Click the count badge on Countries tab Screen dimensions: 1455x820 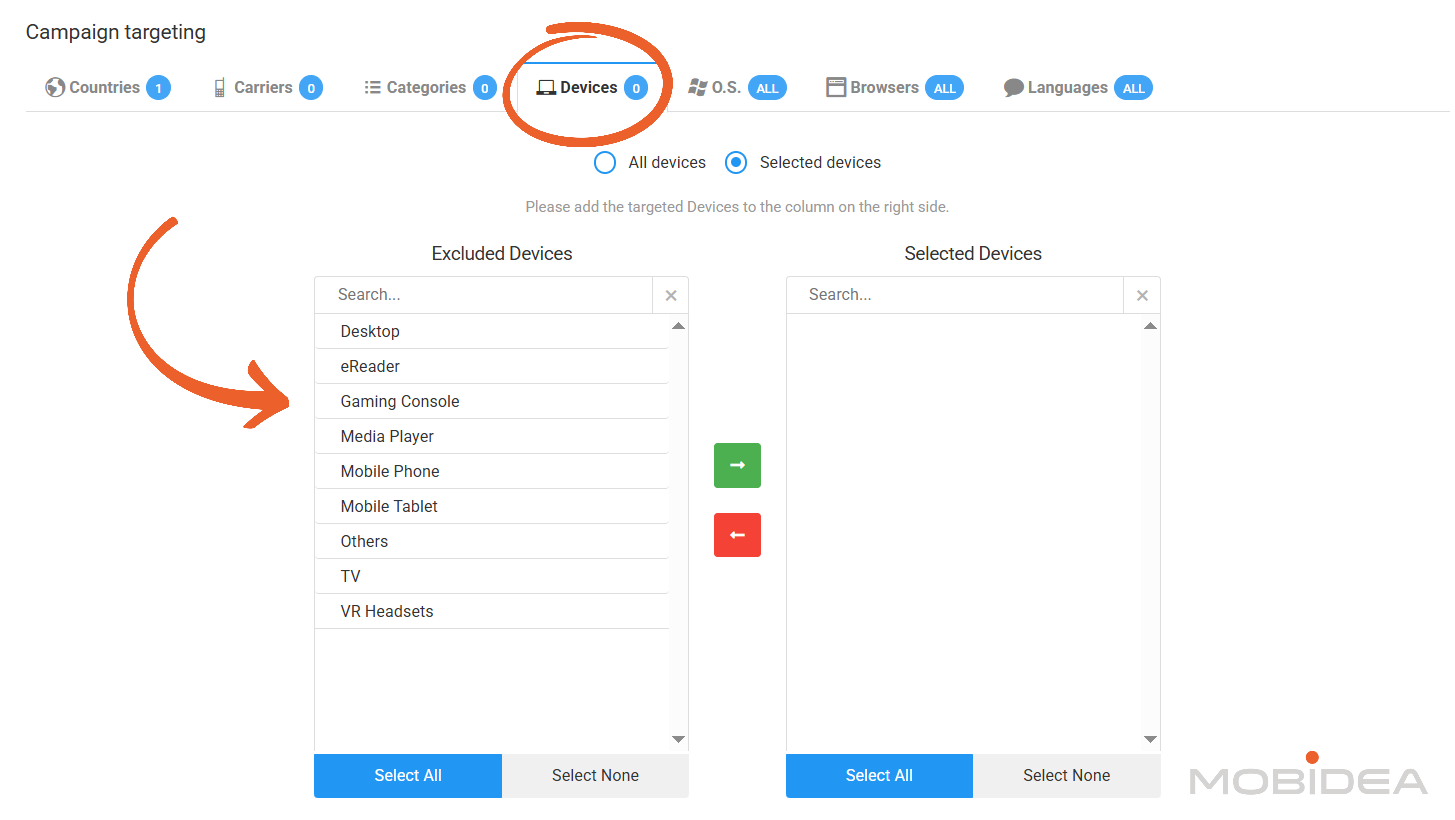158,88
